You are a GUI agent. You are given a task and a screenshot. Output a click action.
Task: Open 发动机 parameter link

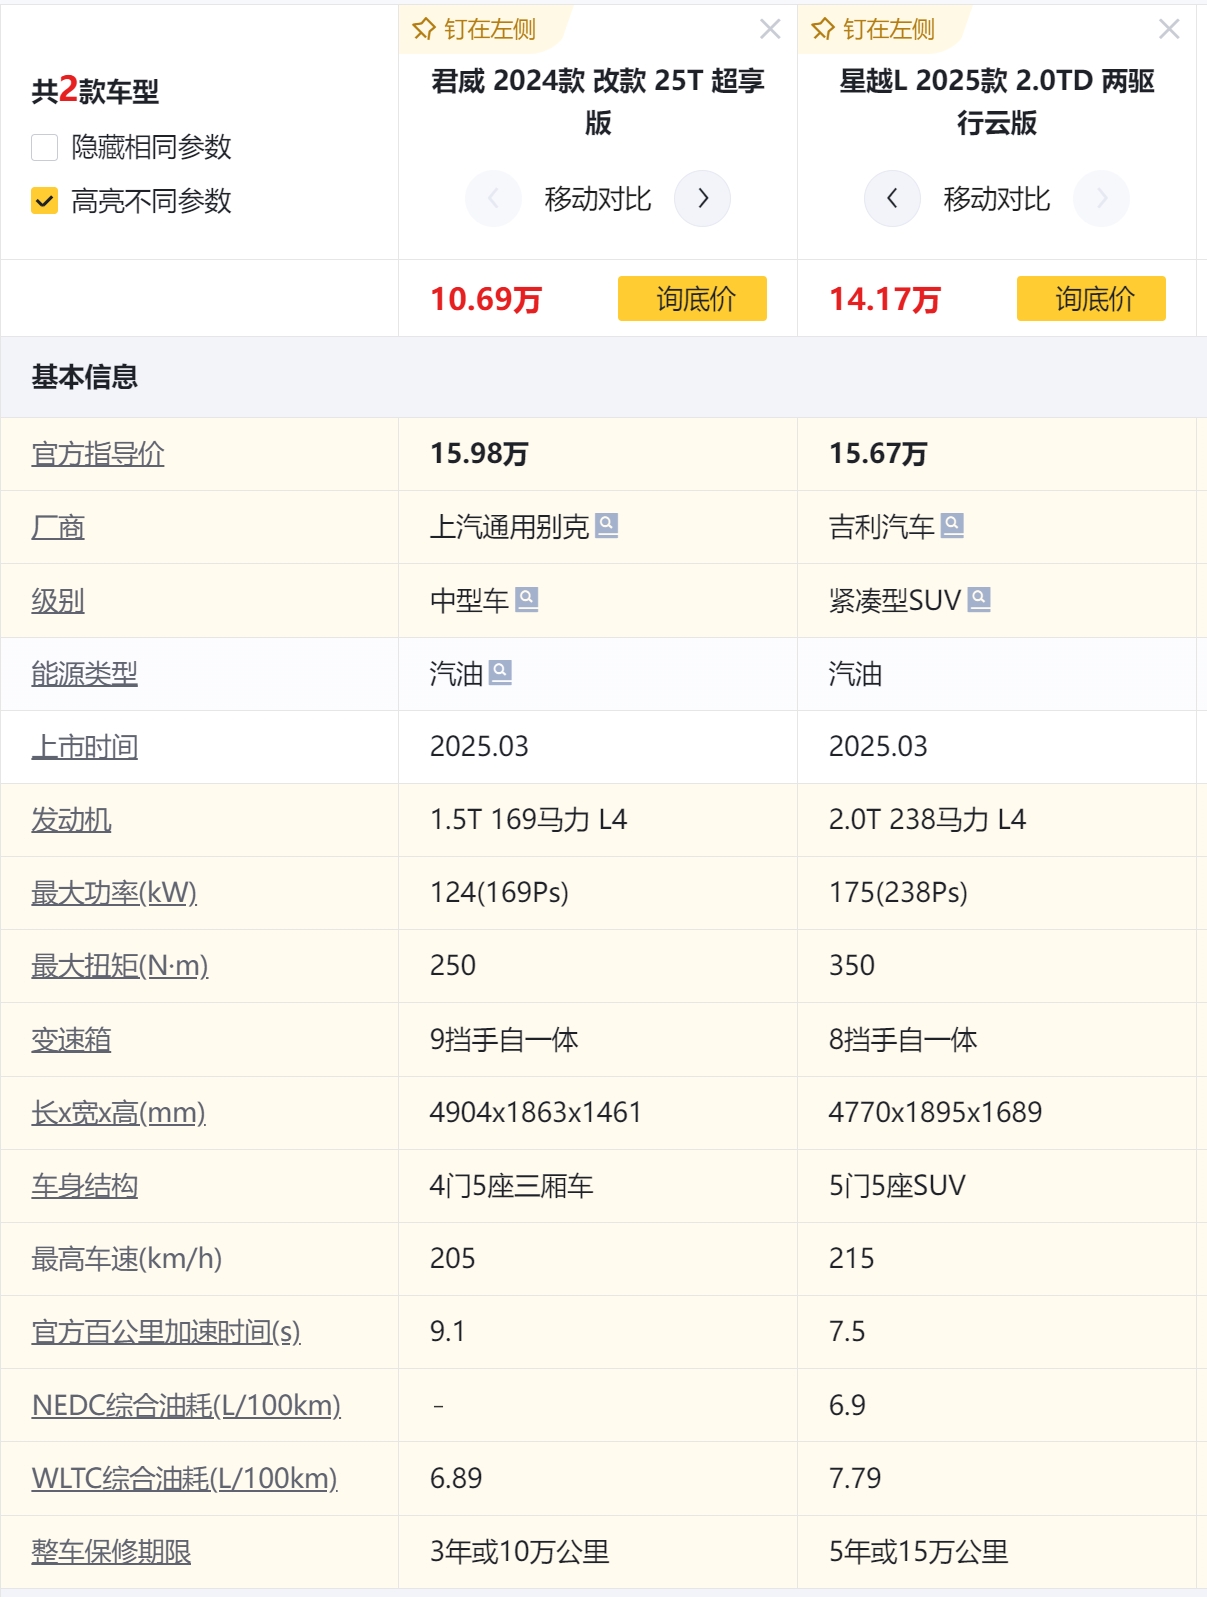[71, 820]
